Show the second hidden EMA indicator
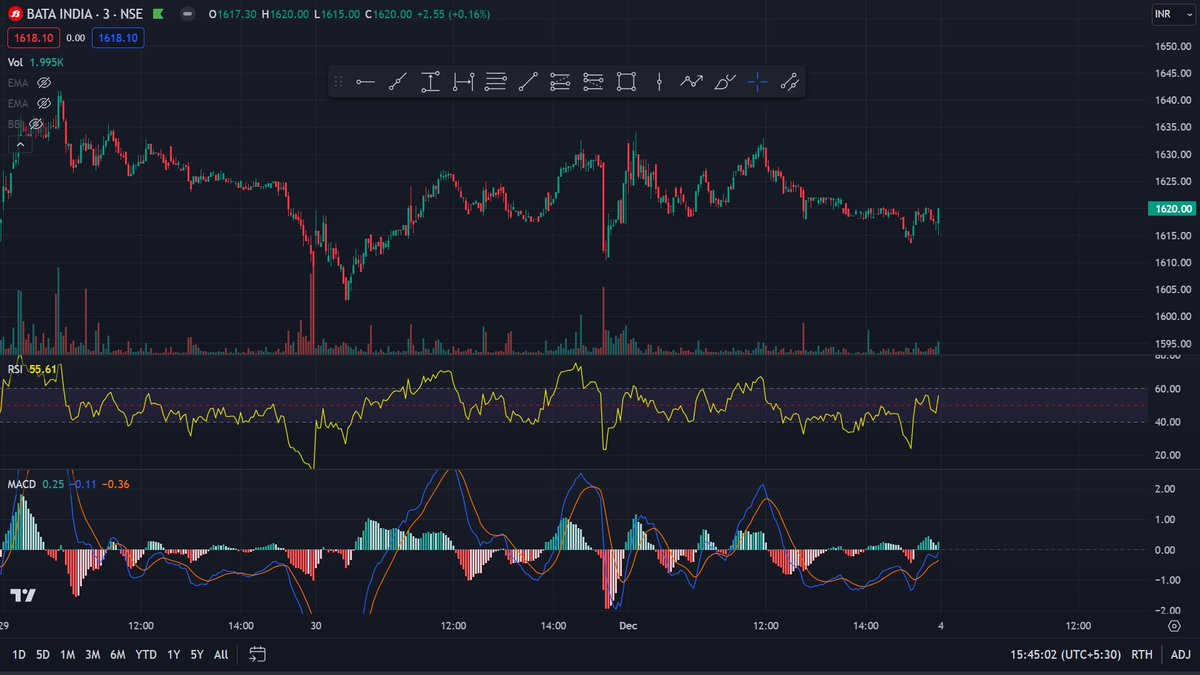 coord(44,103)
